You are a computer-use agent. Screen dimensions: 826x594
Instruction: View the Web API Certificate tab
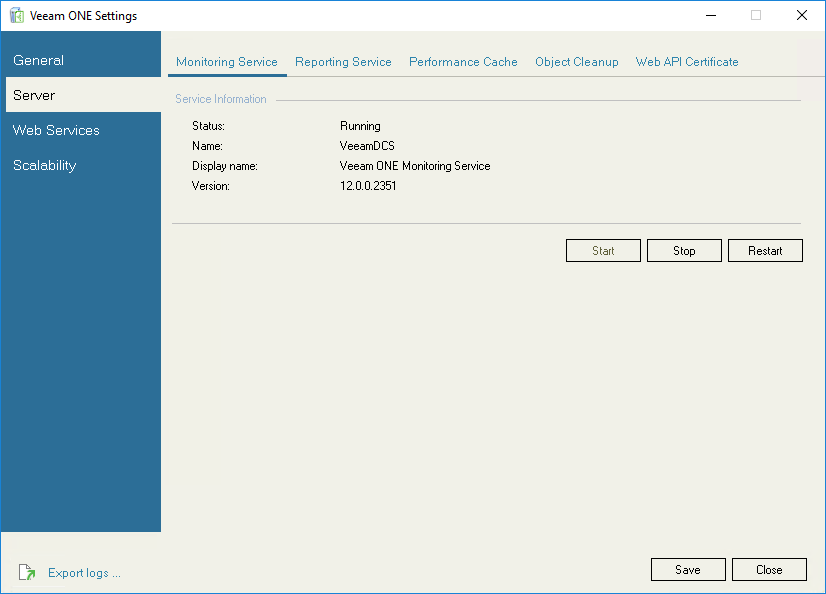tap(687, 61)
